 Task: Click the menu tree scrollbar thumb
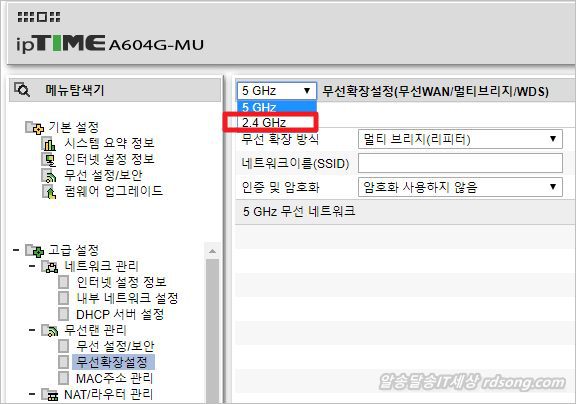pyautogui.click(x=212, y=331)
